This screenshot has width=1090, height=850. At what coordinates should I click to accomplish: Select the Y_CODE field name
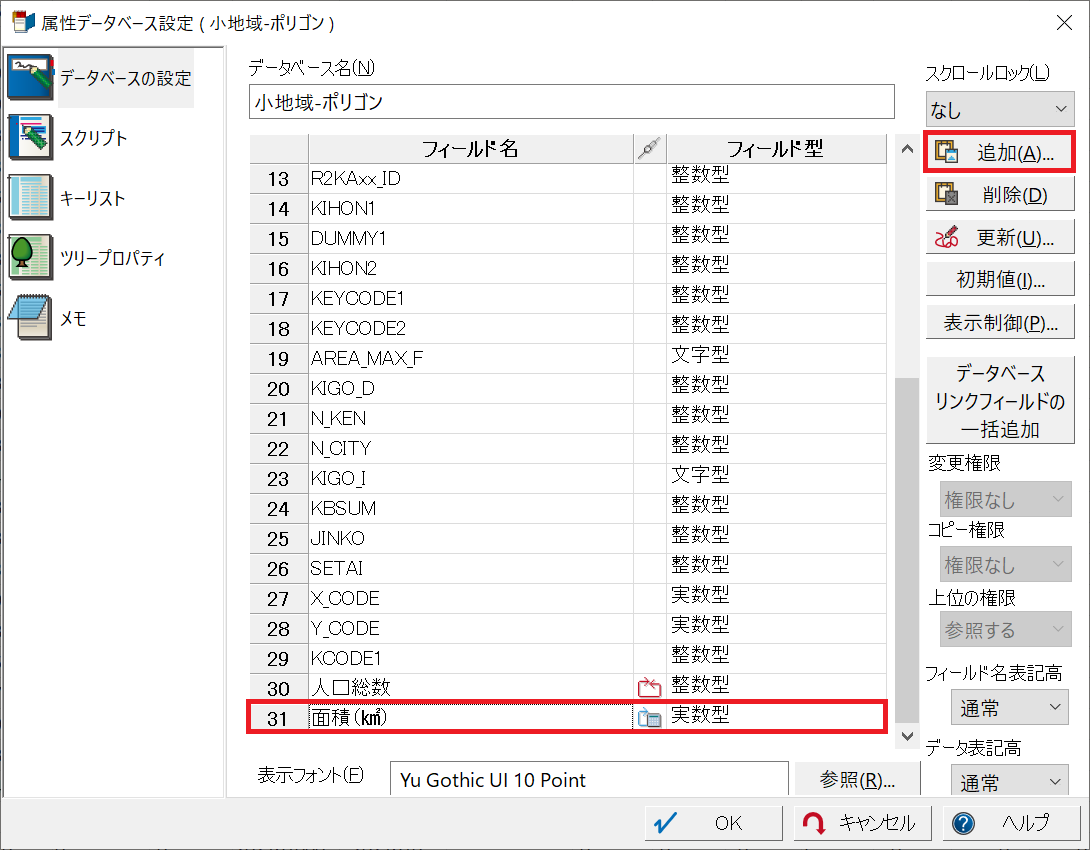click(x=345, y=628)
